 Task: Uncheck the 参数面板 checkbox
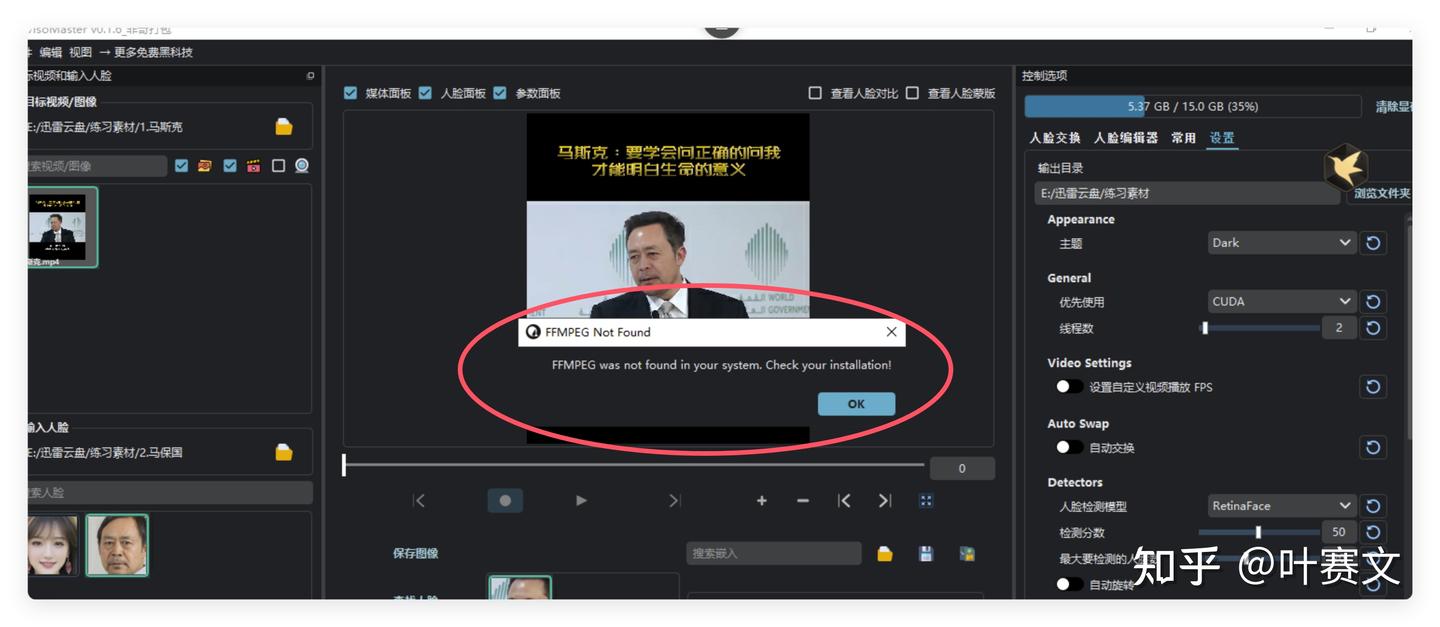pos(500,93)
